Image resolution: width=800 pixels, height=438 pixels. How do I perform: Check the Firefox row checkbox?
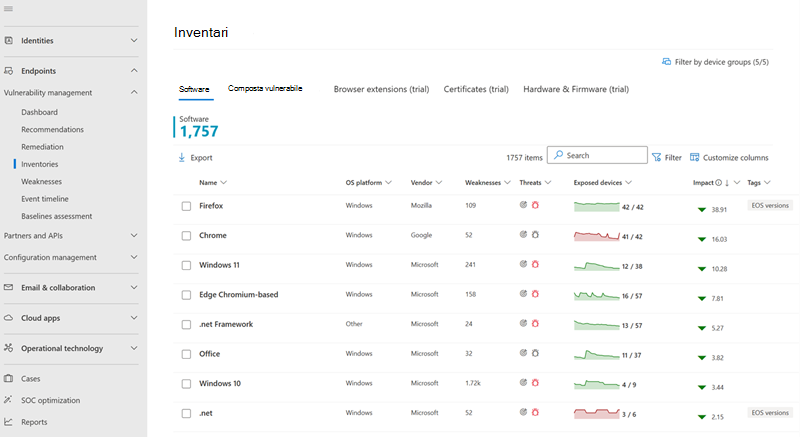(x=186, y=206)
